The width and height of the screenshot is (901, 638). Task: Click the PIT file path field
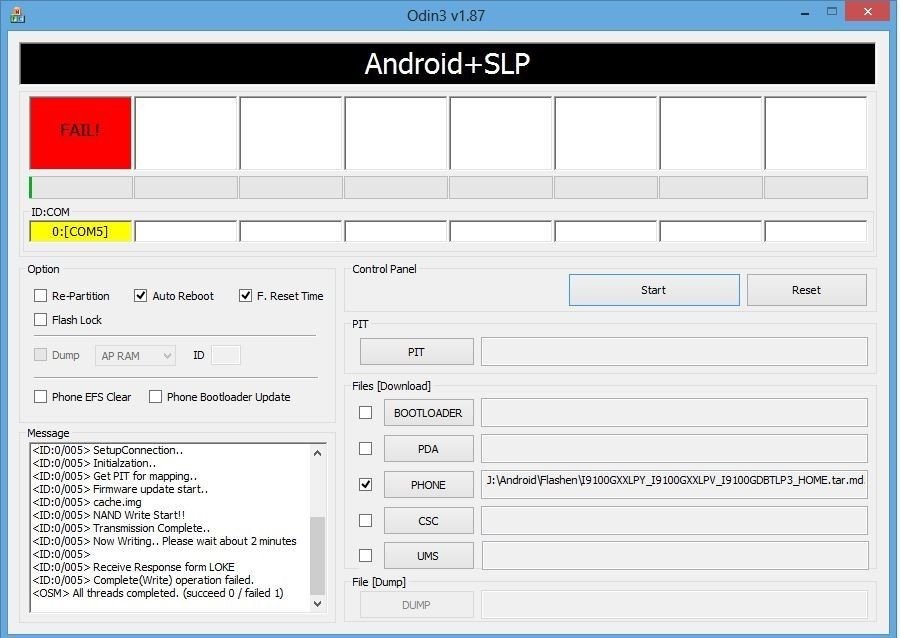click(x=674, y=352)
